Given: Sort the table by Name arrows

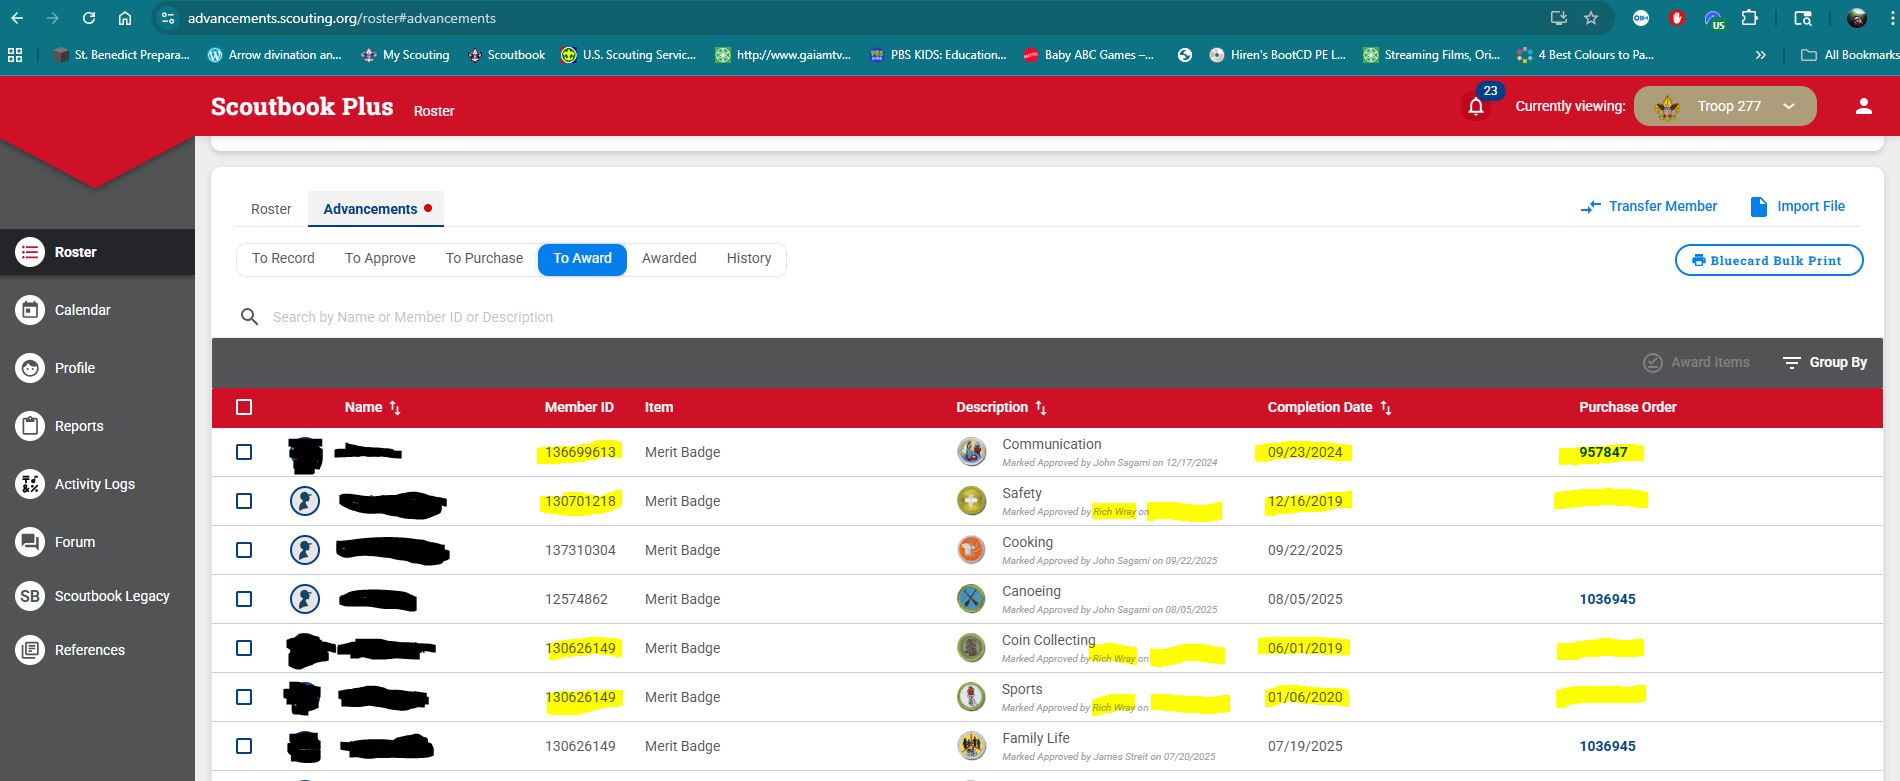Looking at the screenshot, I should [395, 408].
